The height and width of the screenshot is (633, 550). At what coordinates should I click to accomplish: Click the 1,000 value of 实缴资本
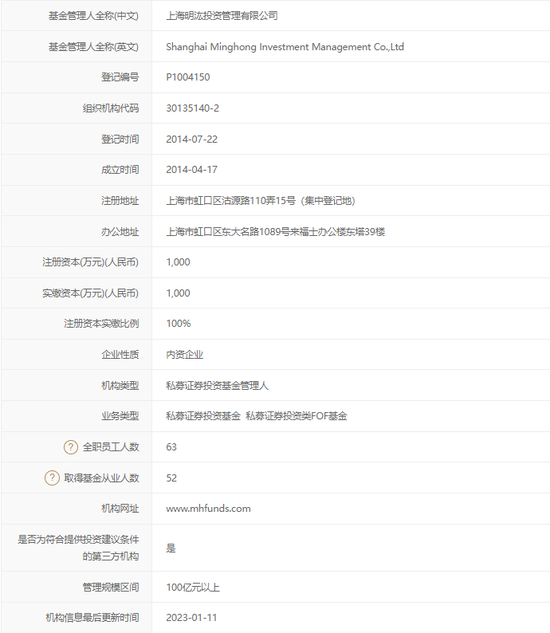click(178, 293)
